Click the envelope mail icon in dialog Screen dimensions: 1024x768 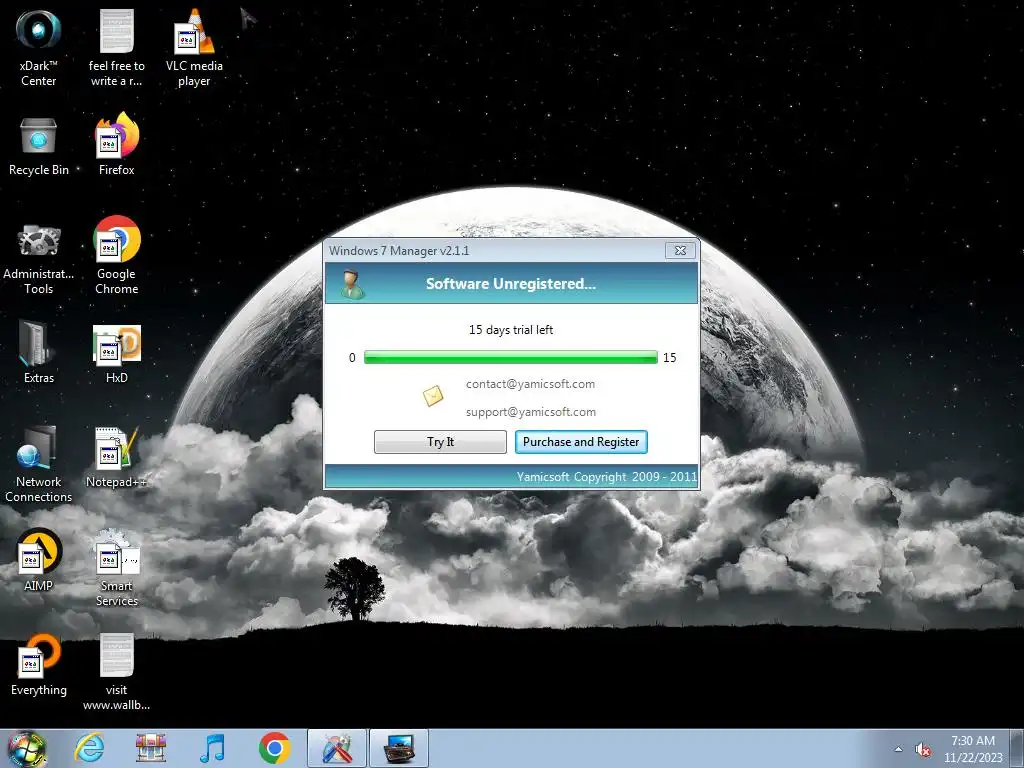(x=432, y=395)
